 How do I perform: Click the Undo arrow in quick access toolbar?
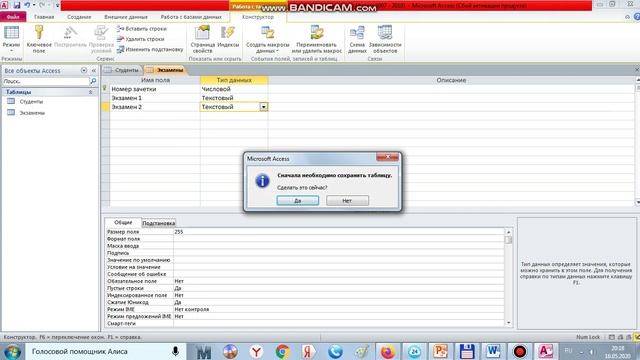(x=27, y=5)
